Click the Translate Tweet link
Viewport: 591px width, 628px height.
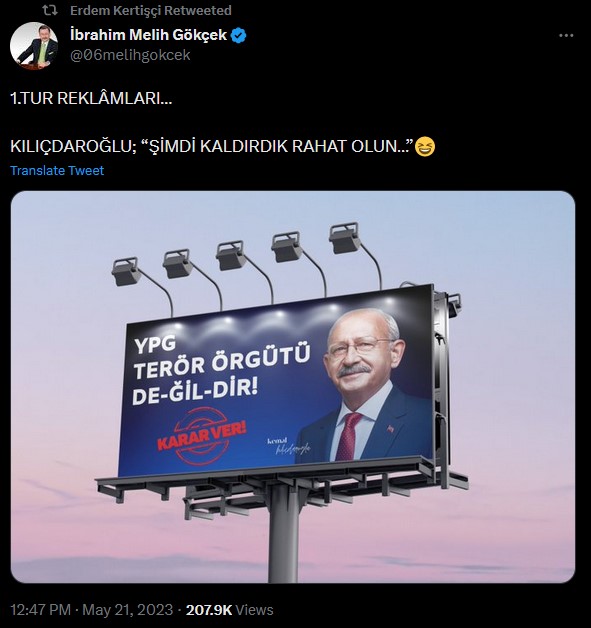(x=57, y=171)
